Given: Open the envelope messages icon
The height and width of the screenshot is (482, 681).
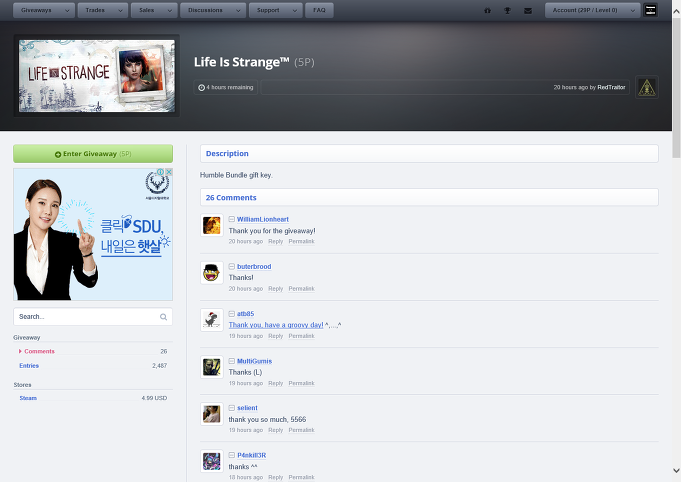Looking at the screenshot, I should point(528,10).
